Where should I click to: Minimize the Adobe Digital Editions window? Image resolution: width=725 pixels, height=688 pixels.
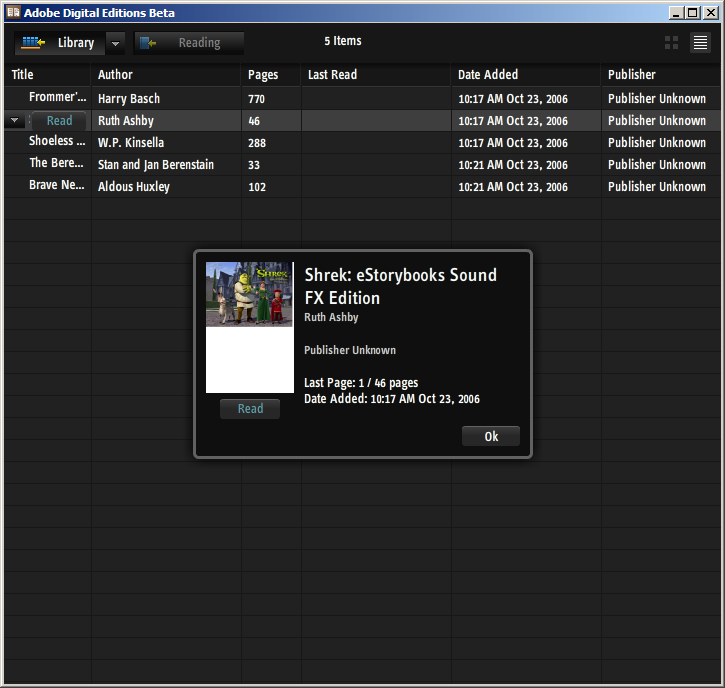pos(676,13)
